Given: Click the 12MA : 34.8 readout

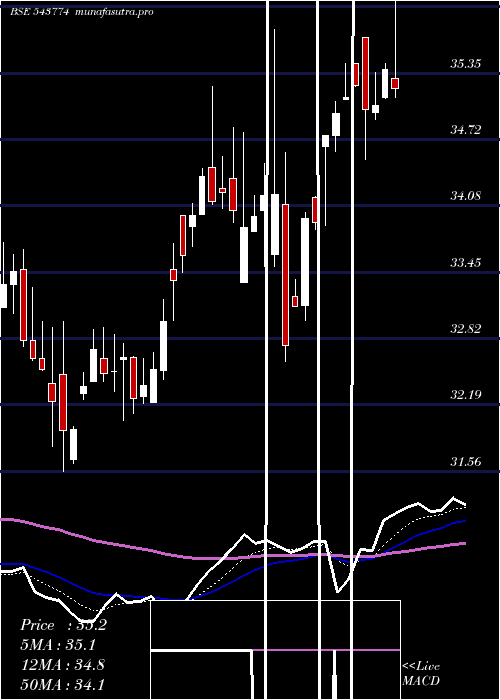Looking at the screenshot, I should click(63, 664).
